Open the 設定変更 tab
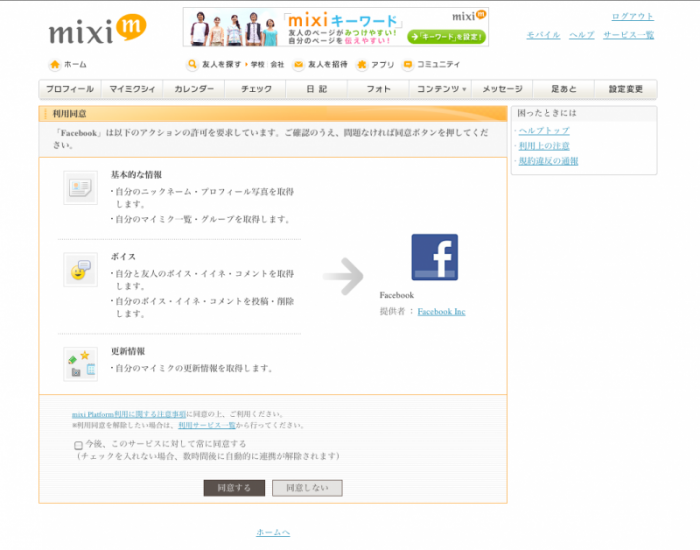The height and width of the screenshot is (550, 700). [x=625, y=89]
